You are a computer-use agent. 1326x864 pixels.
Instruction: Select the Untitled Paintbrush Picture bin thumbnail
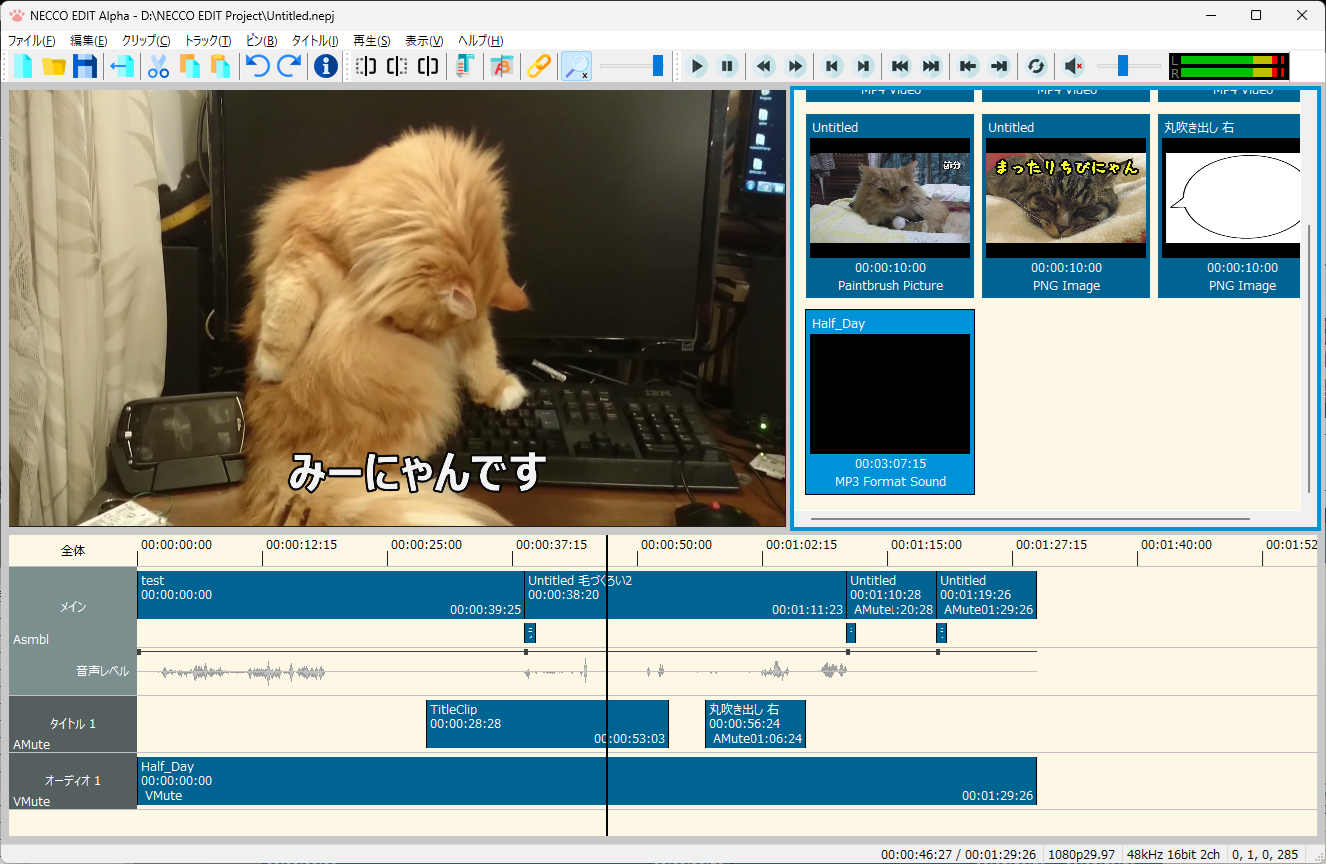pyautogui.click(x=890, y=206)
